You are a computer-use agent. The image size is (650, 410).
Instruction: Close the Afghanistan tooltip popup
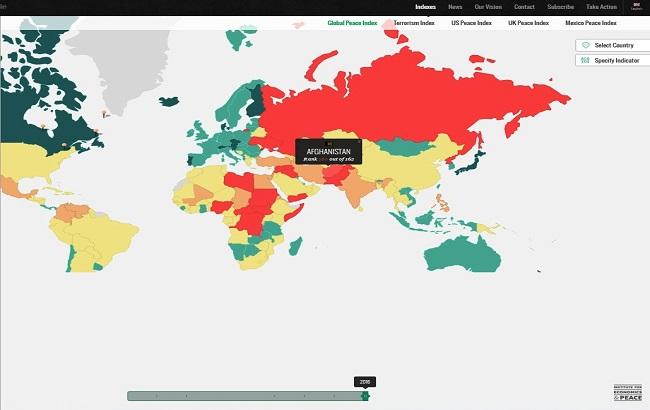click(329, 143)
